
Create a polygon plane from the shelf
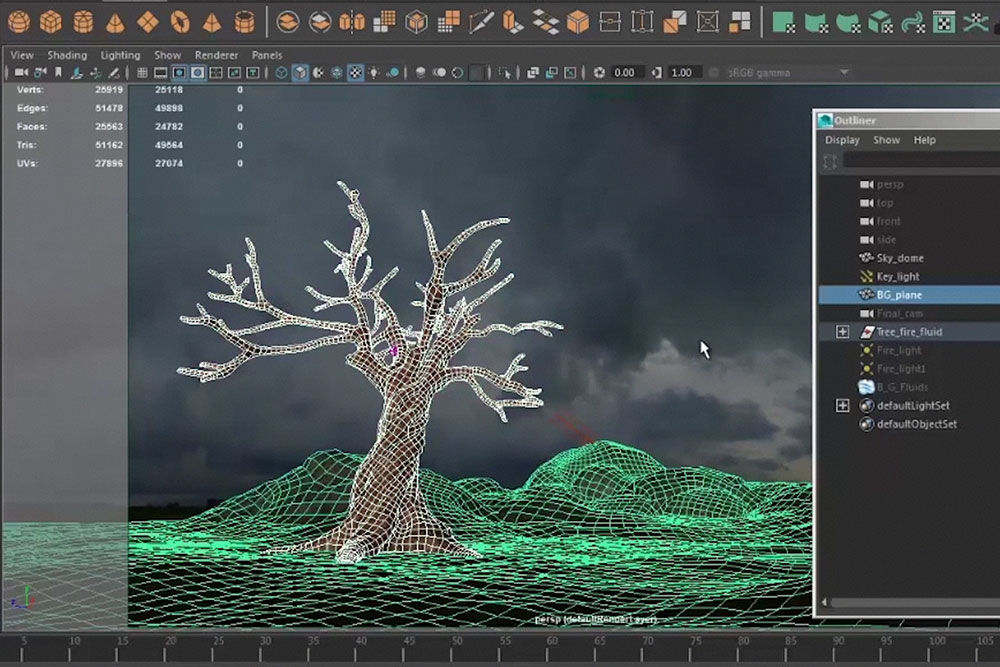click(147, 22)
